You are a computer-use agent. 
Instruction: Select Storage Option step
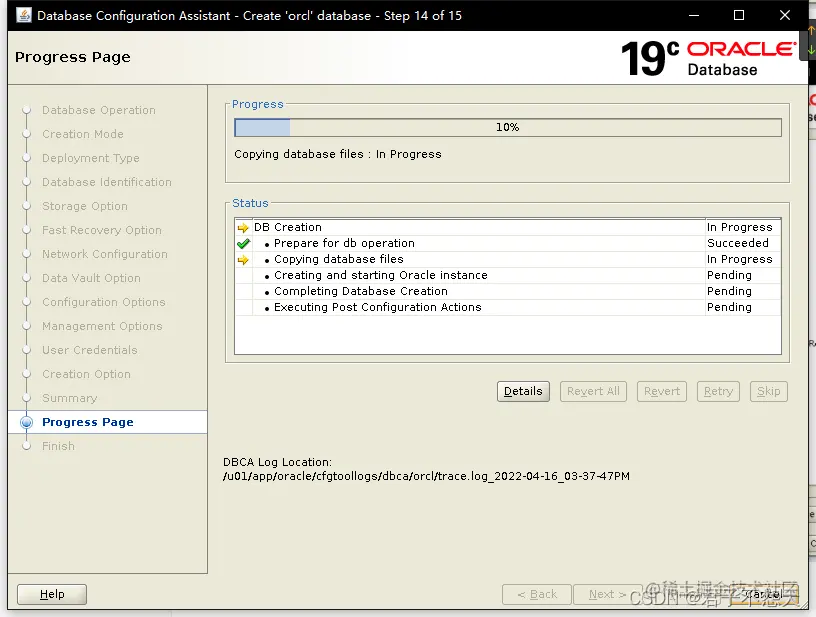click(x=85, y=206)
